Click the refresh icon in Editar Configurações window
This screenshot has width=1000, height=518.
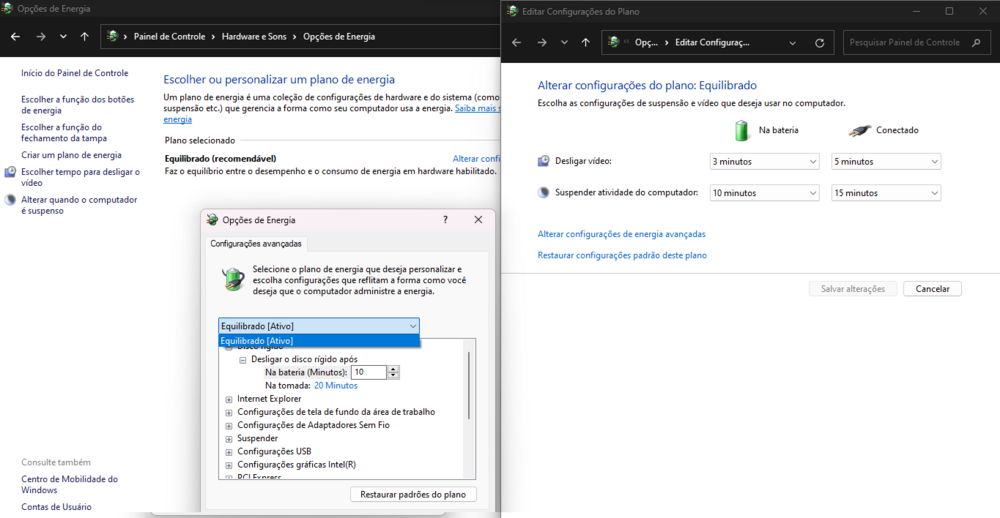[820, 43]
